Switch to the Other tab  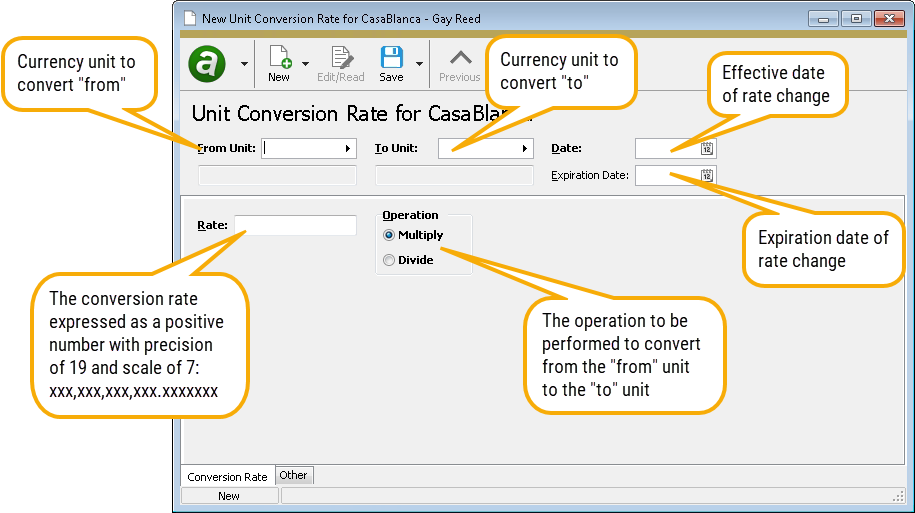point(294,475)
